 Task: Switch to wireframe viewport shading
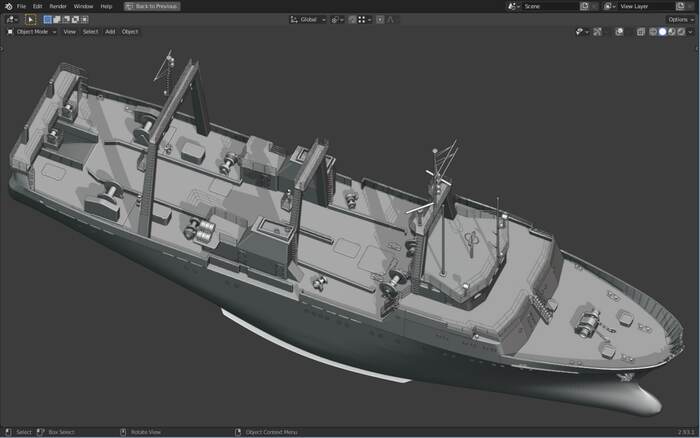click(653, 32)
